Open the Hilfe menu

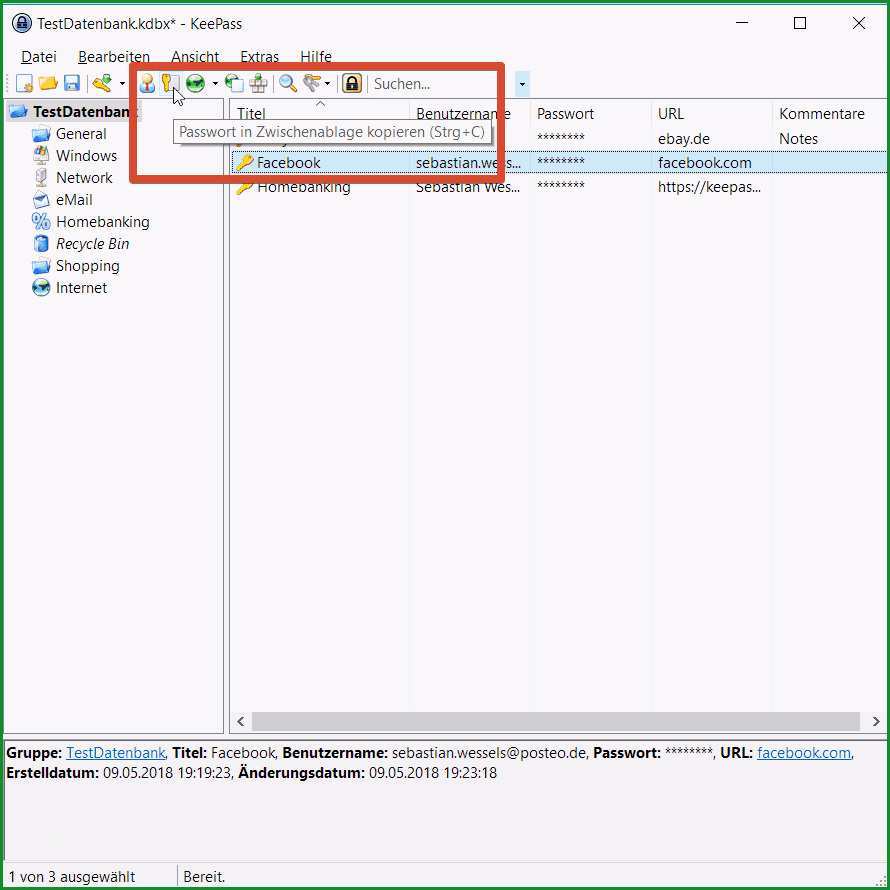tap(316, 57)
